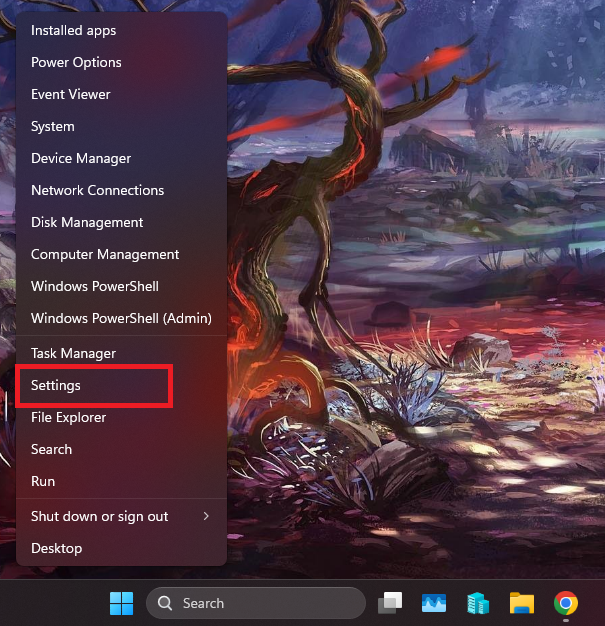
Task: Choose Network Connections
Action: click(x=97, y=190)
